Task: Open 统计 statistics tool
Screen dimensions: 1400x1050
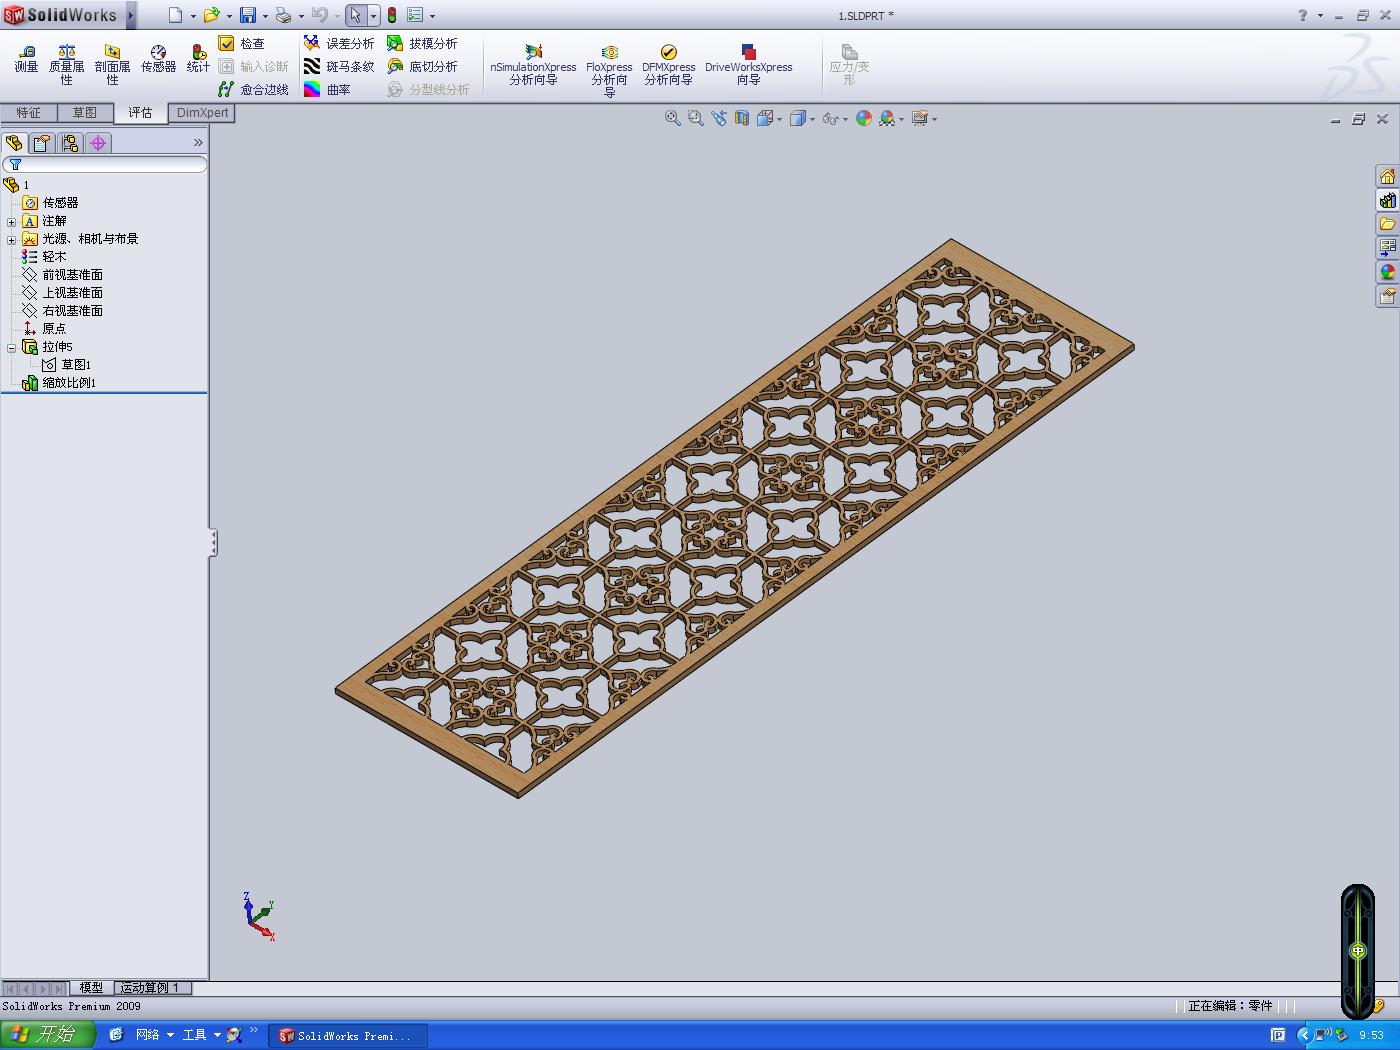Action: point(198,59)
